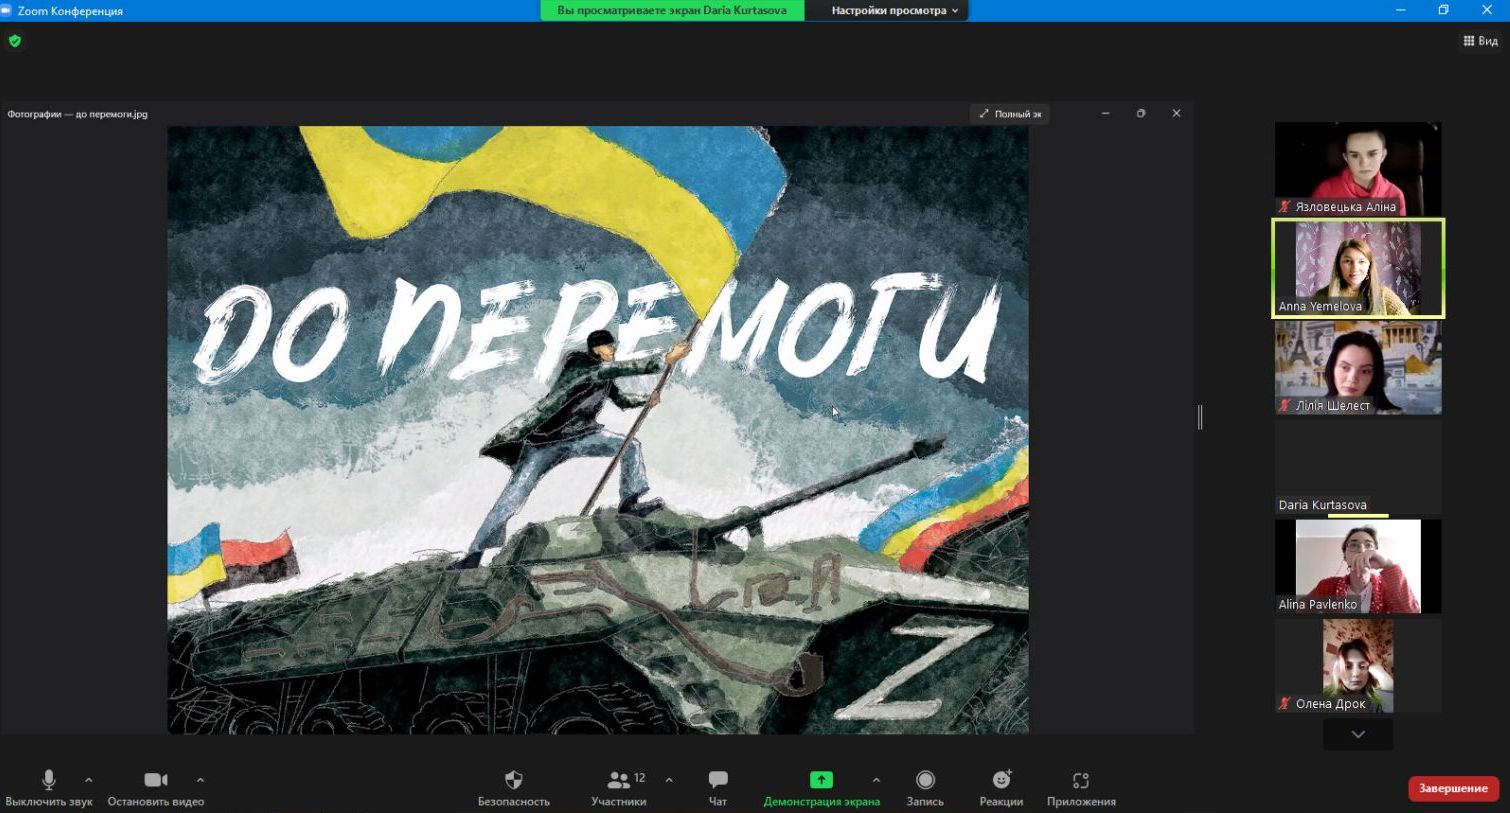
Task: End the meeting with red Завершение button
Action: tap(1453, 788)
